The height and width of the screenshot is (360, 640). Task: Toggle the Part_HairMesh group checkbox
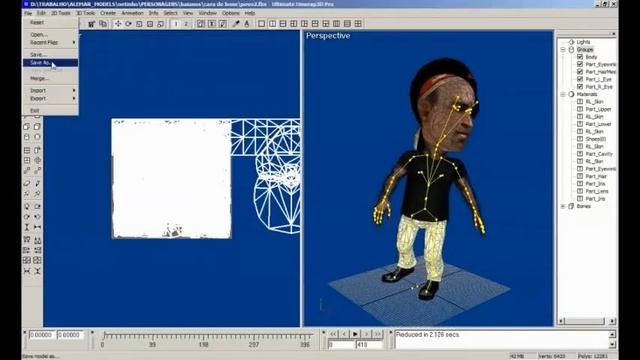coord(580,71)
